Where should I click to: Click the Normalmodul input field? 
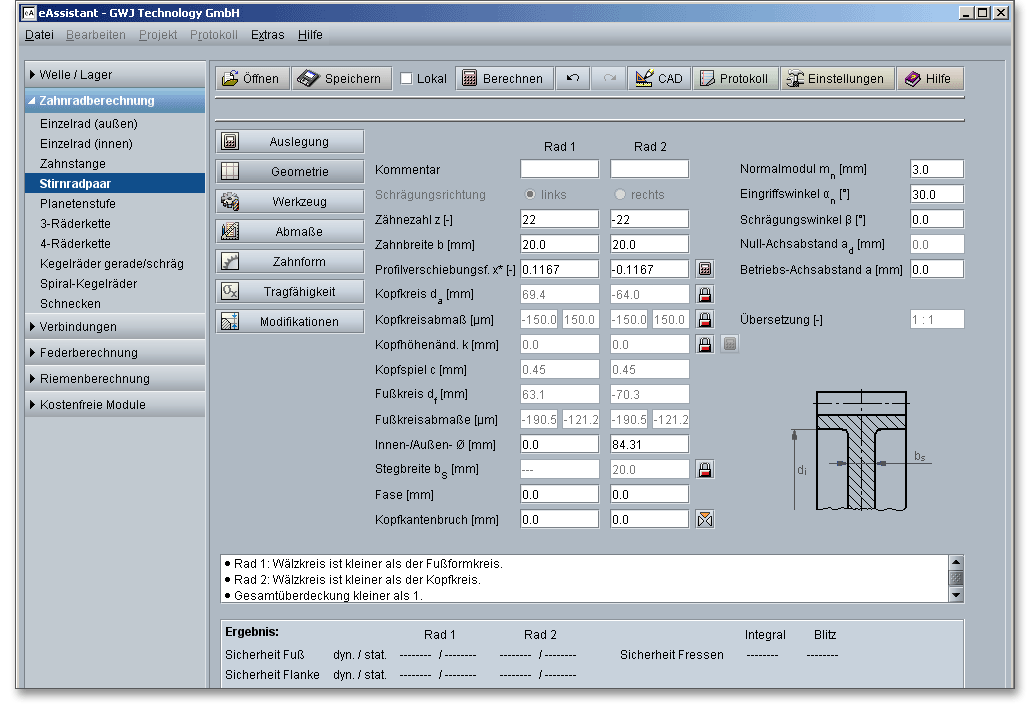point(936,169)
